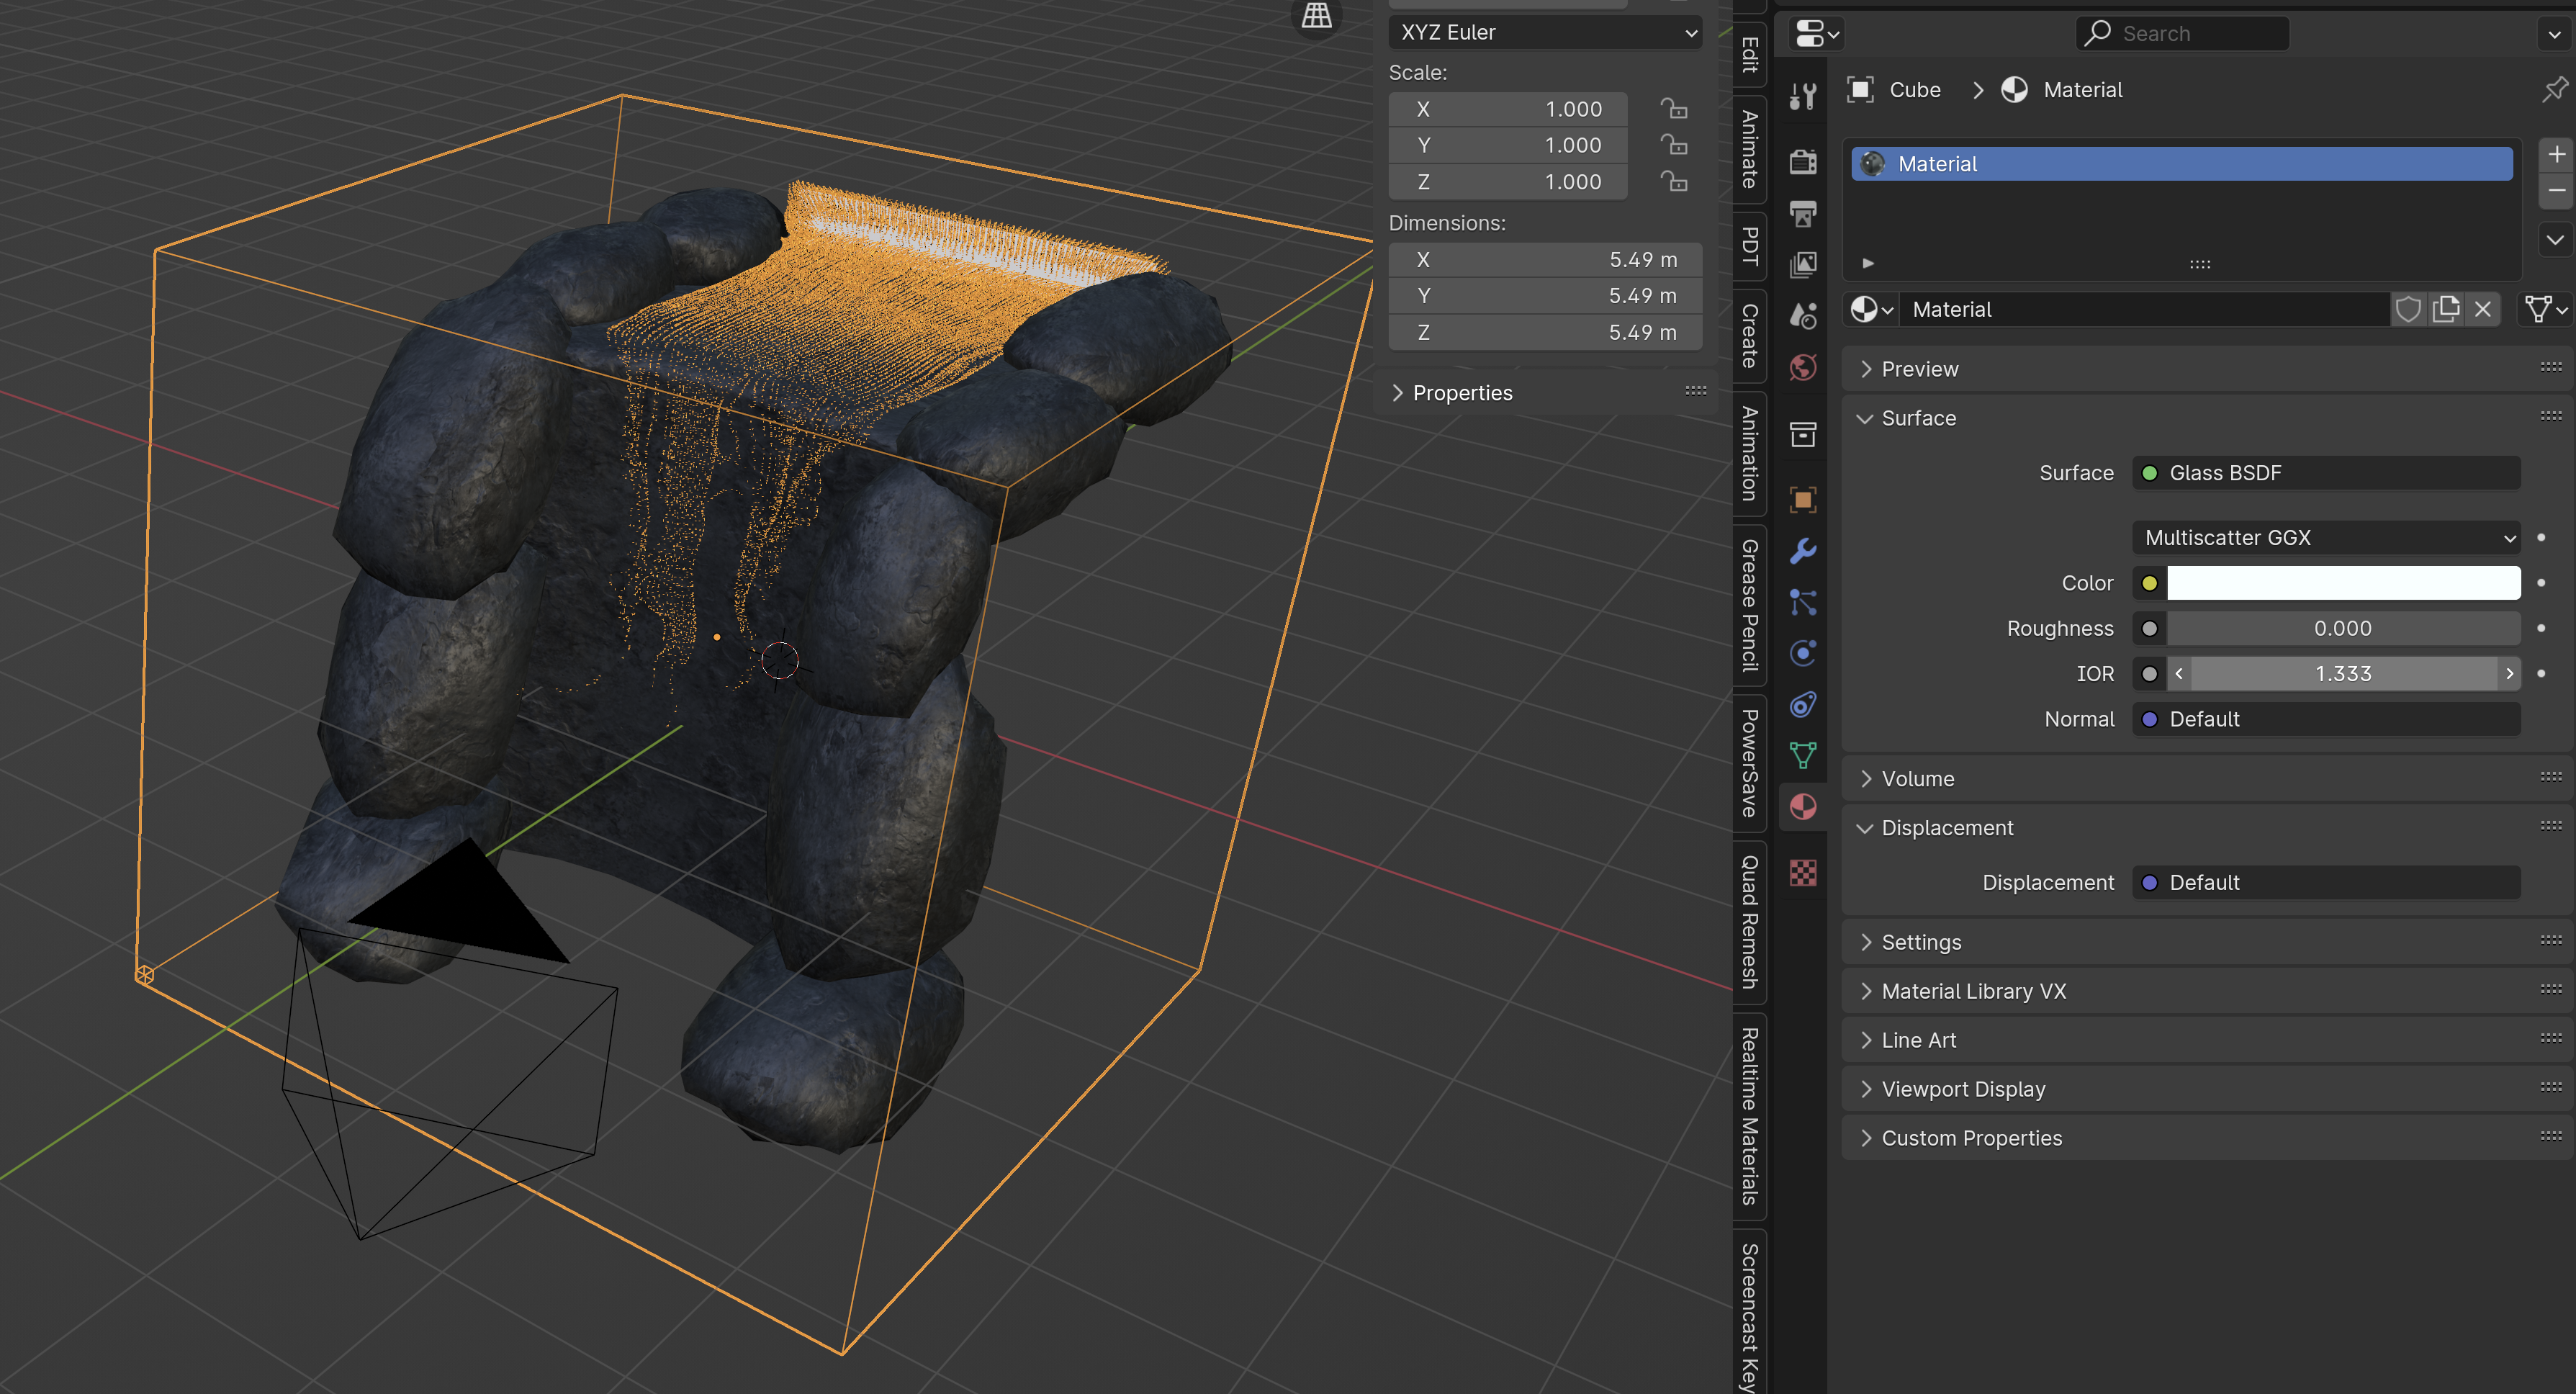Open the Scene properties tab
This screenshot has width=2576, height=1394.
[1803, 316]
